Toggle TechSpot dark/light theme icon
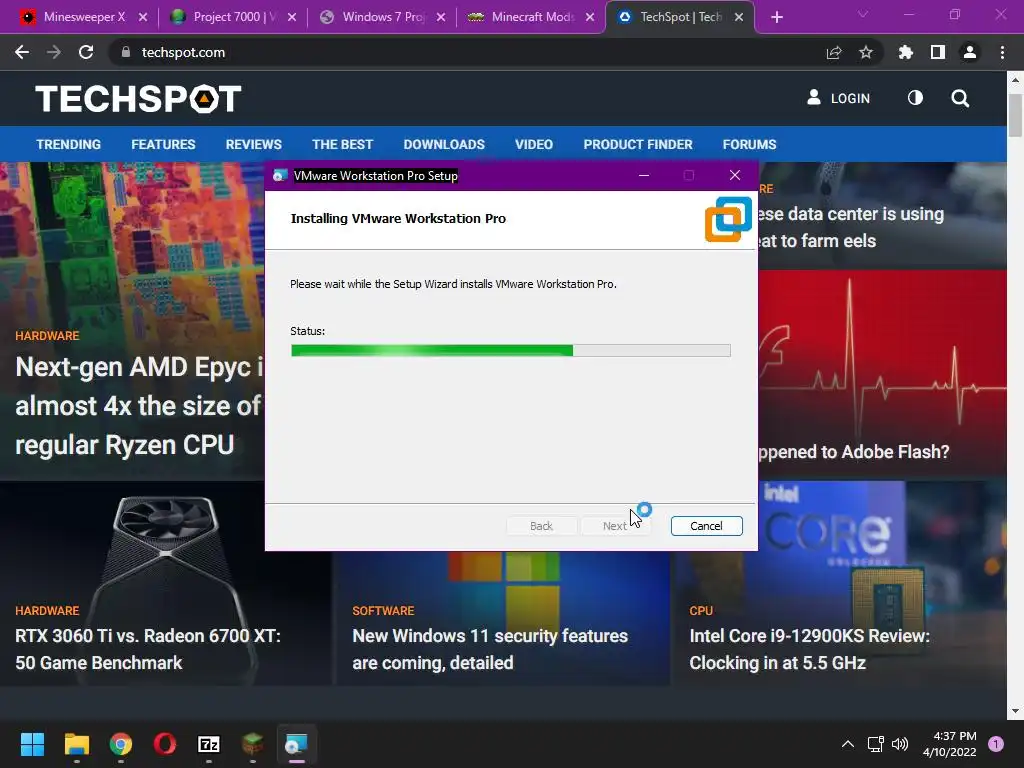 coord(915,98)
